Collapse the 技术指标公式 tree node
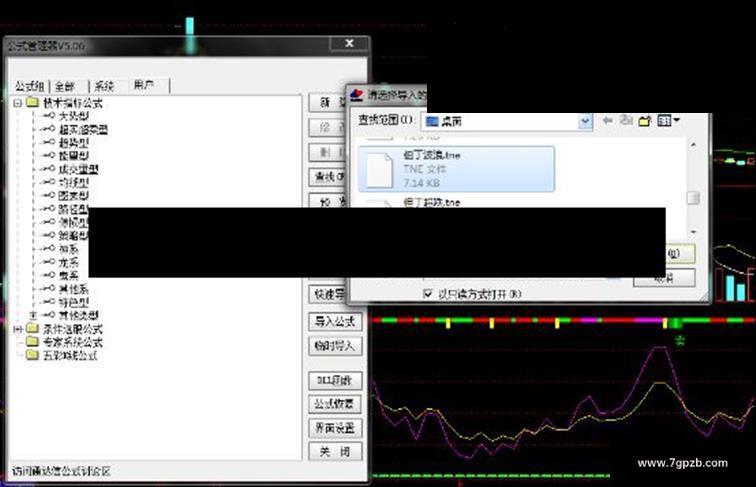Viewport: 756px width, 487px height. [x=18, y=103]
